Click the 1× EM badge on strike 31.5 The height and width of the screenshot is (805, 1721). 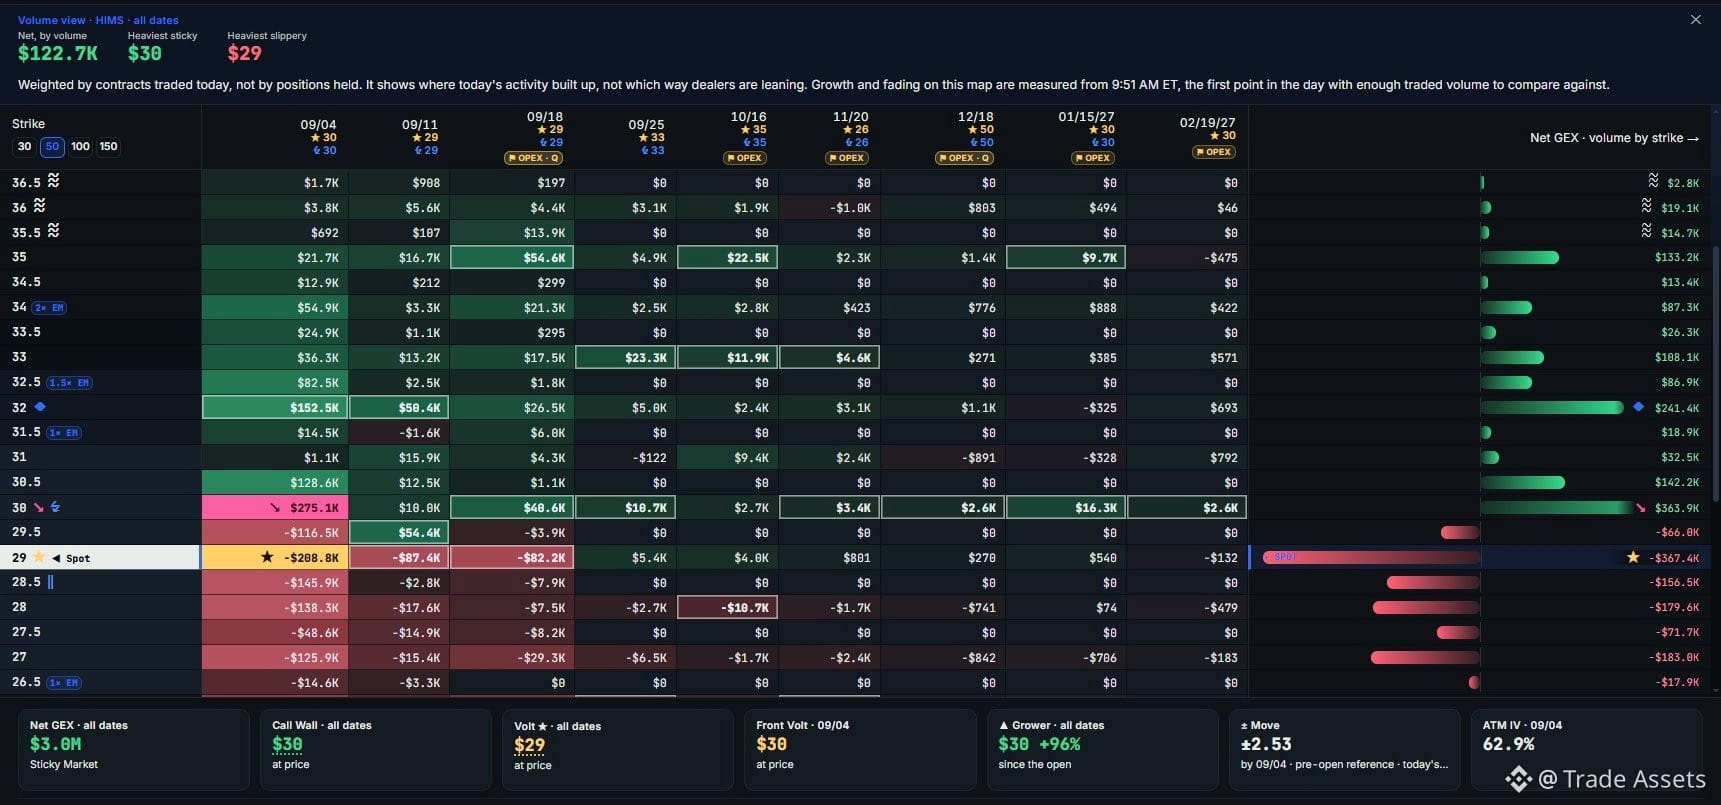[x=64, y=433]
